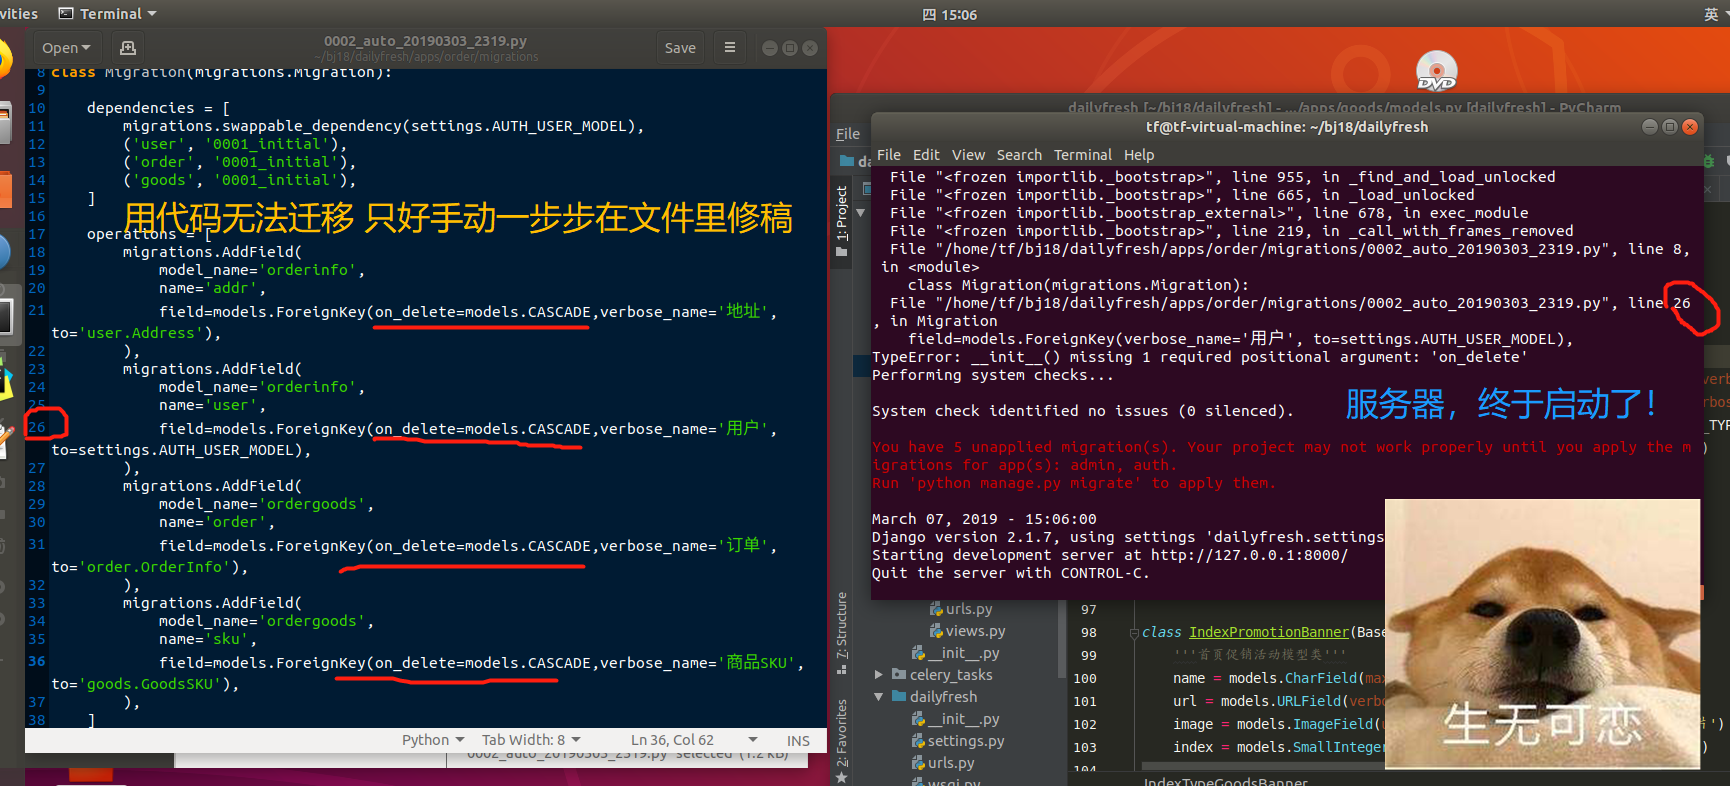Image resolution: width=1730 pixels, height=786 pixels.
Task: Open the Python language selector dropdown
Action: (x=433, y=740)
